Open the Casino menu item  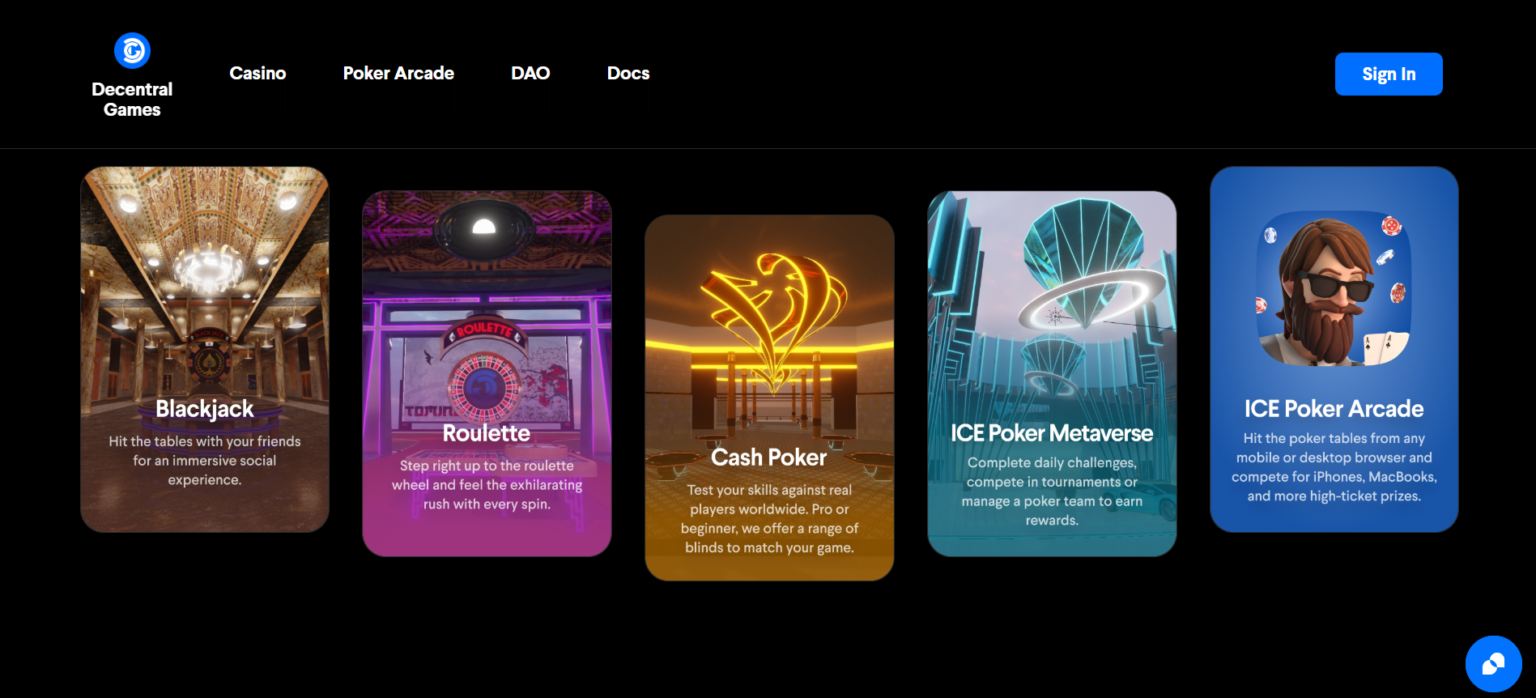pos(258,73)
